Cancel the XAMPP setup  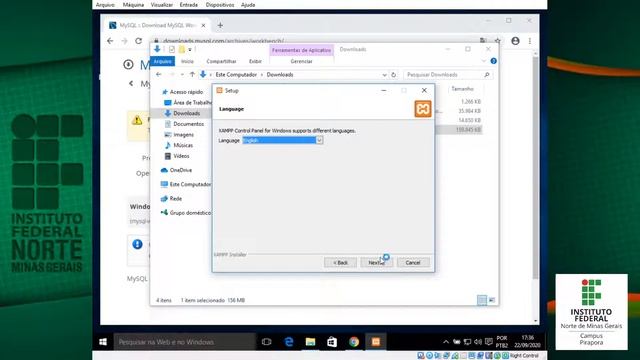413,262
